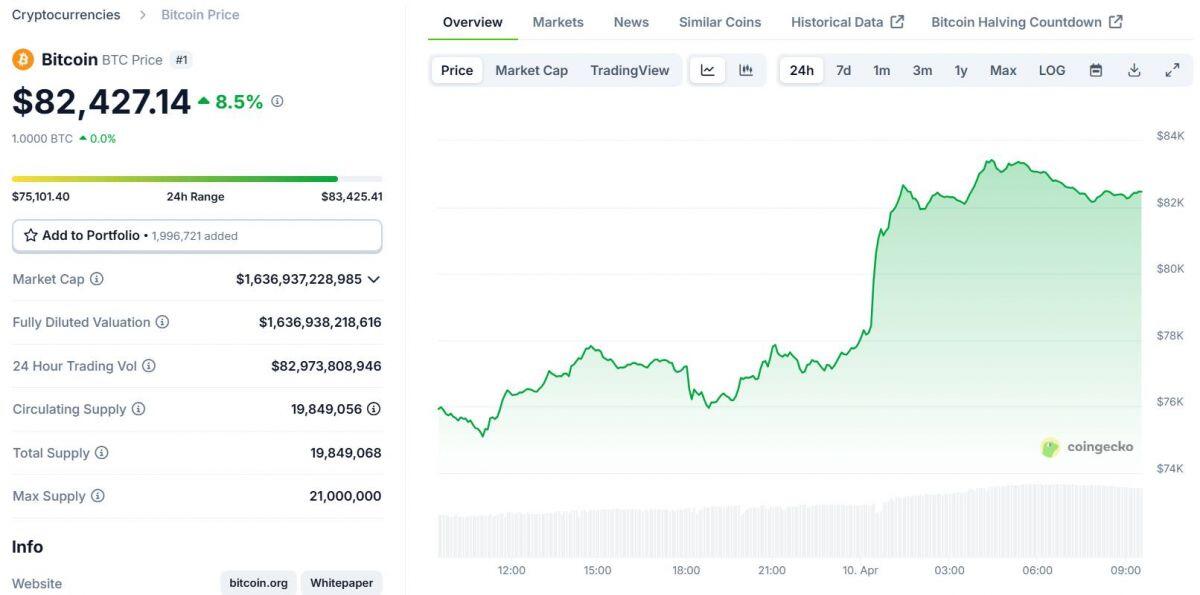Select 3m time range
The image size is (1200, 595).
coord(922,70)
